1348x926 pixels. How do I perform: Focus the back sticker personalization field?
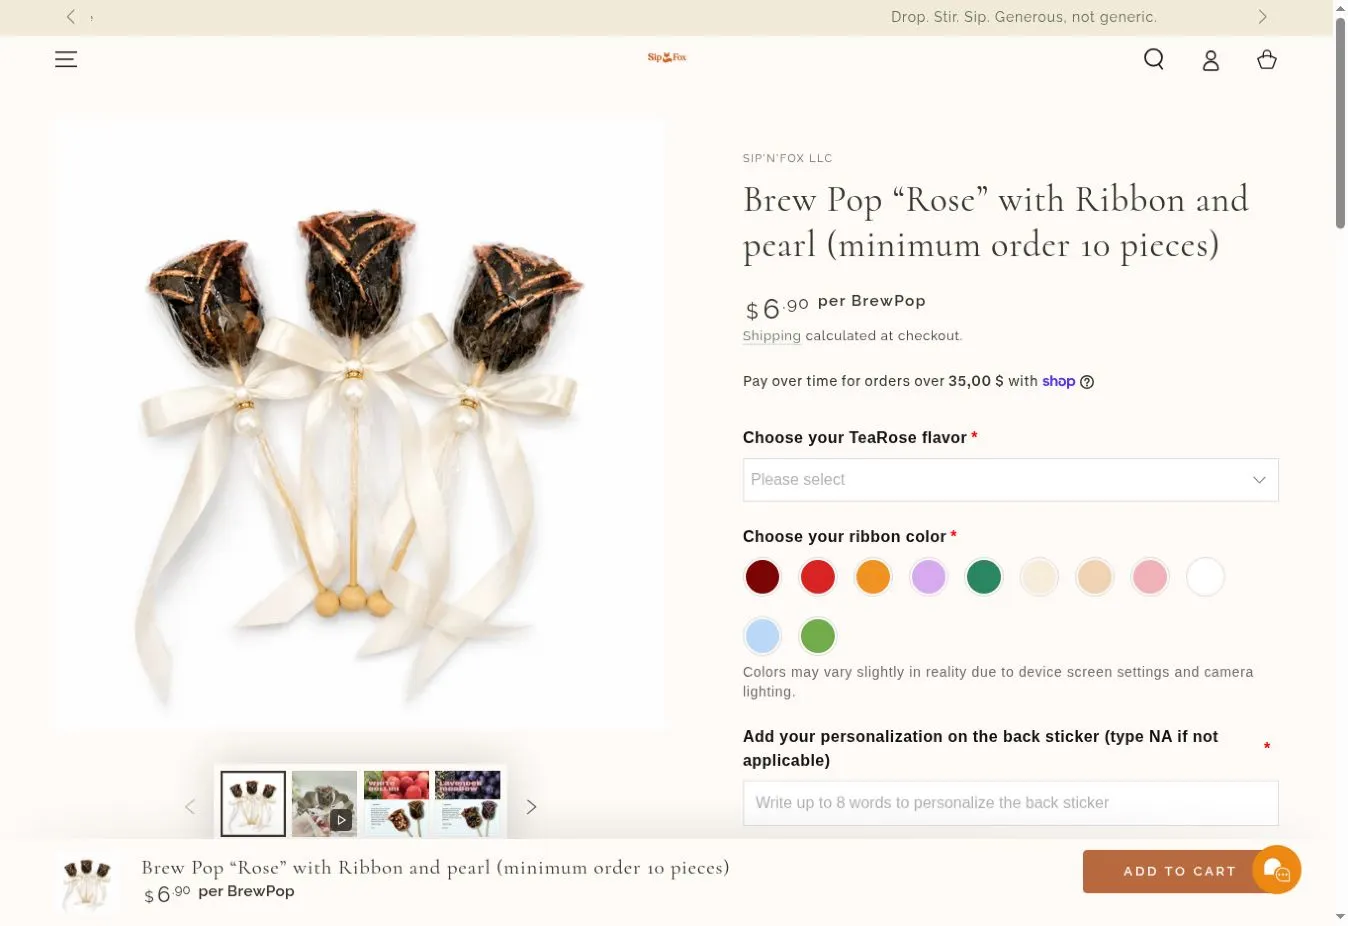pos(1010,803)
